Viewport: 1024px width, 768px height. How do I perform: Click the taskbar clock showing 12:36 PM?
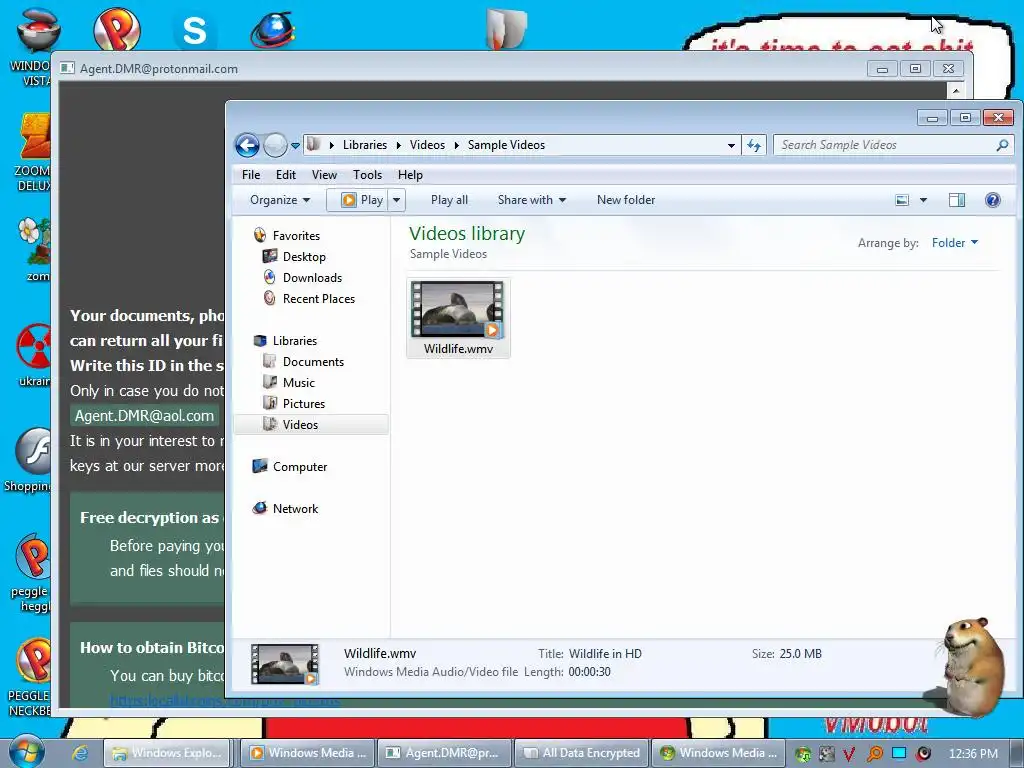click(x=973, y=754)
